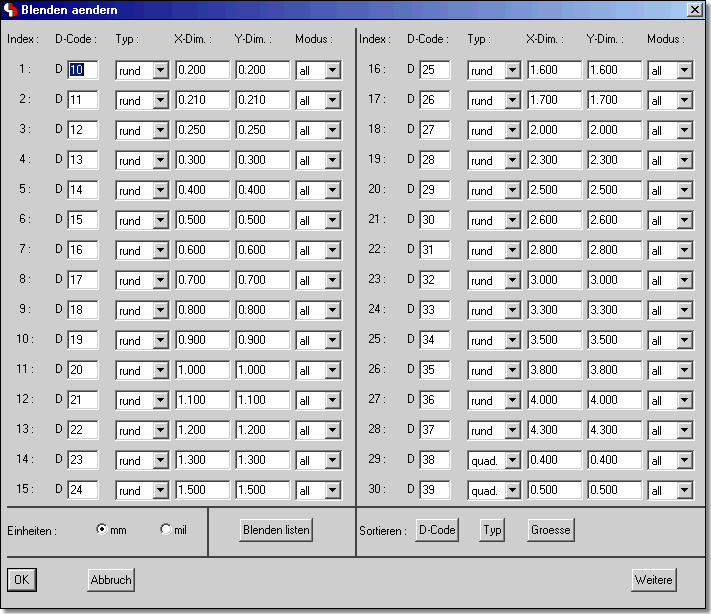Viewport: 711px width, 614px height.
Task: Select the mm units radio button
Action: point(102,529)
